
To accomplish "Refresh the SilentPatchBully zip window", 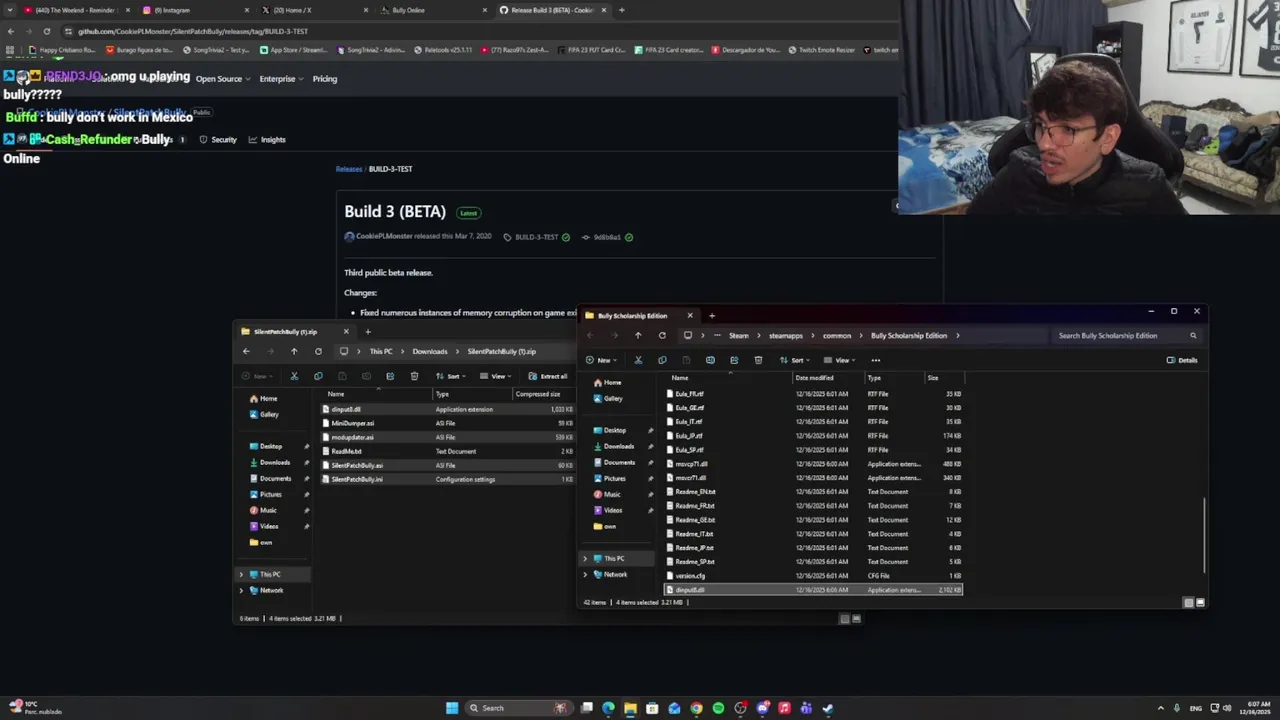I will point(318,351).
